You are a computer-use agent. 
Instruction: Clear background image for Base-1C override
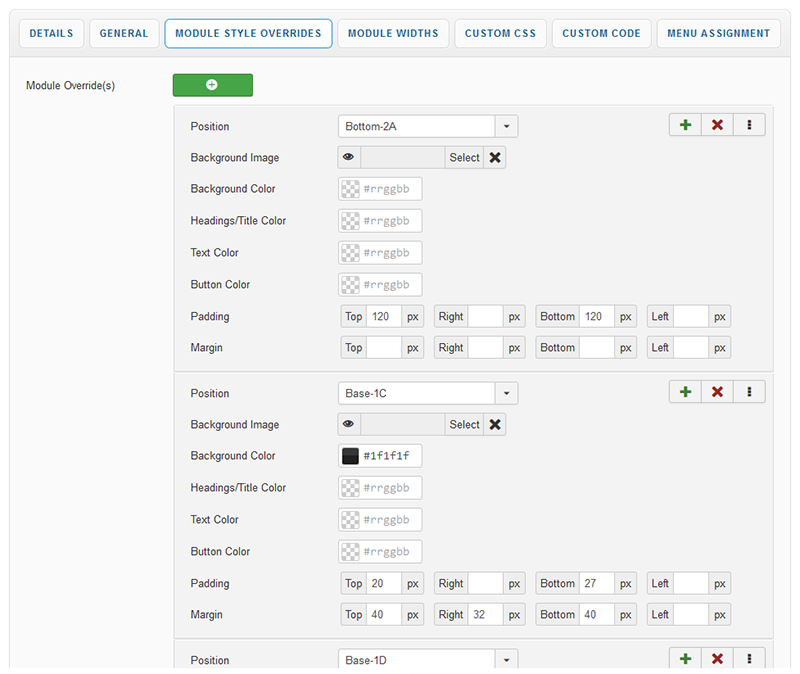tap(495, 424)
